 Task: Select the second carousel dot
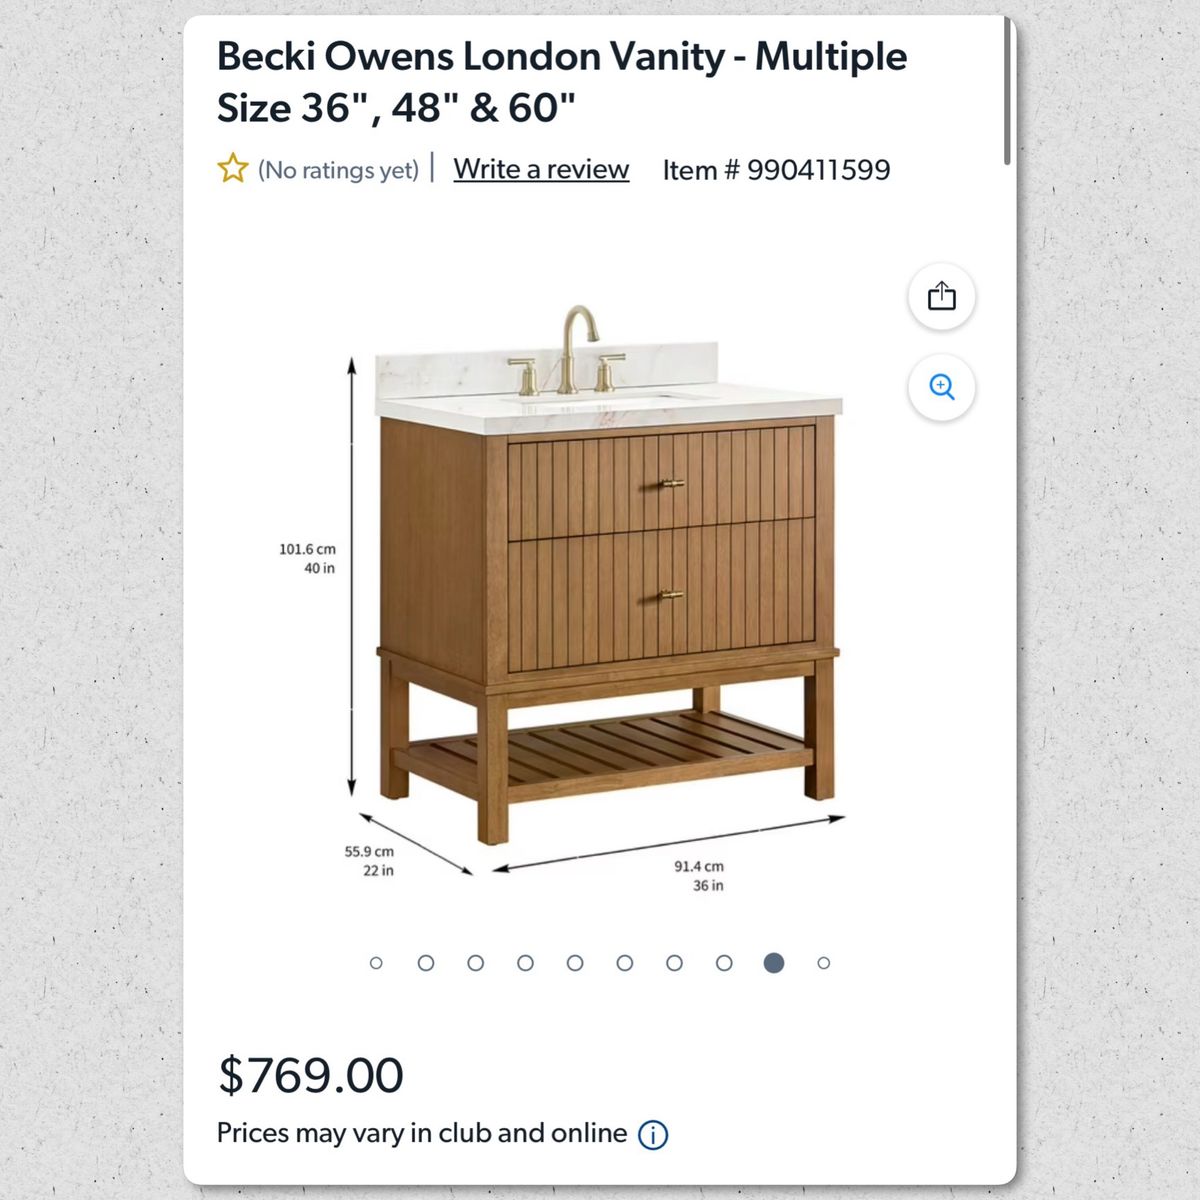pyautogui.click(x=426, y=963)
